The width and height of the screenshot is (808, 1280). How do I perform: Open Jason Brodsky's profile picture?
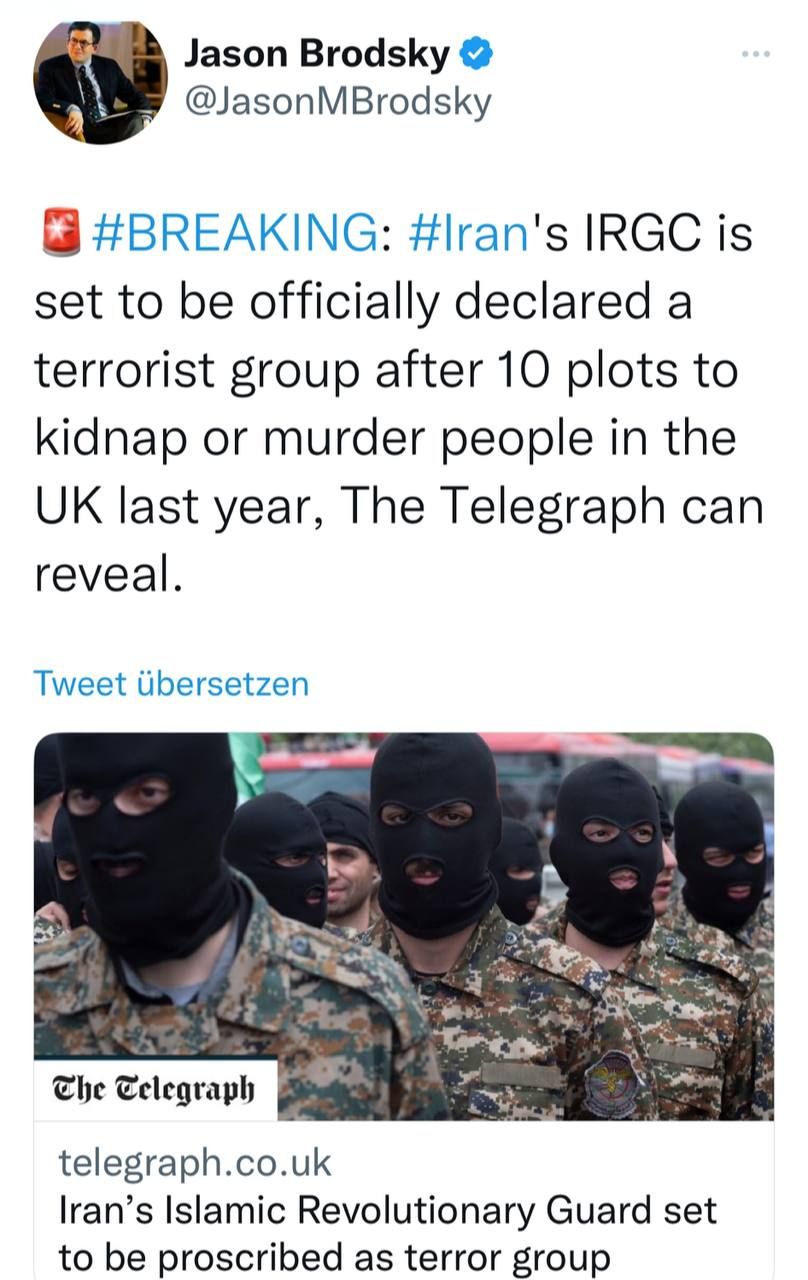100,82
